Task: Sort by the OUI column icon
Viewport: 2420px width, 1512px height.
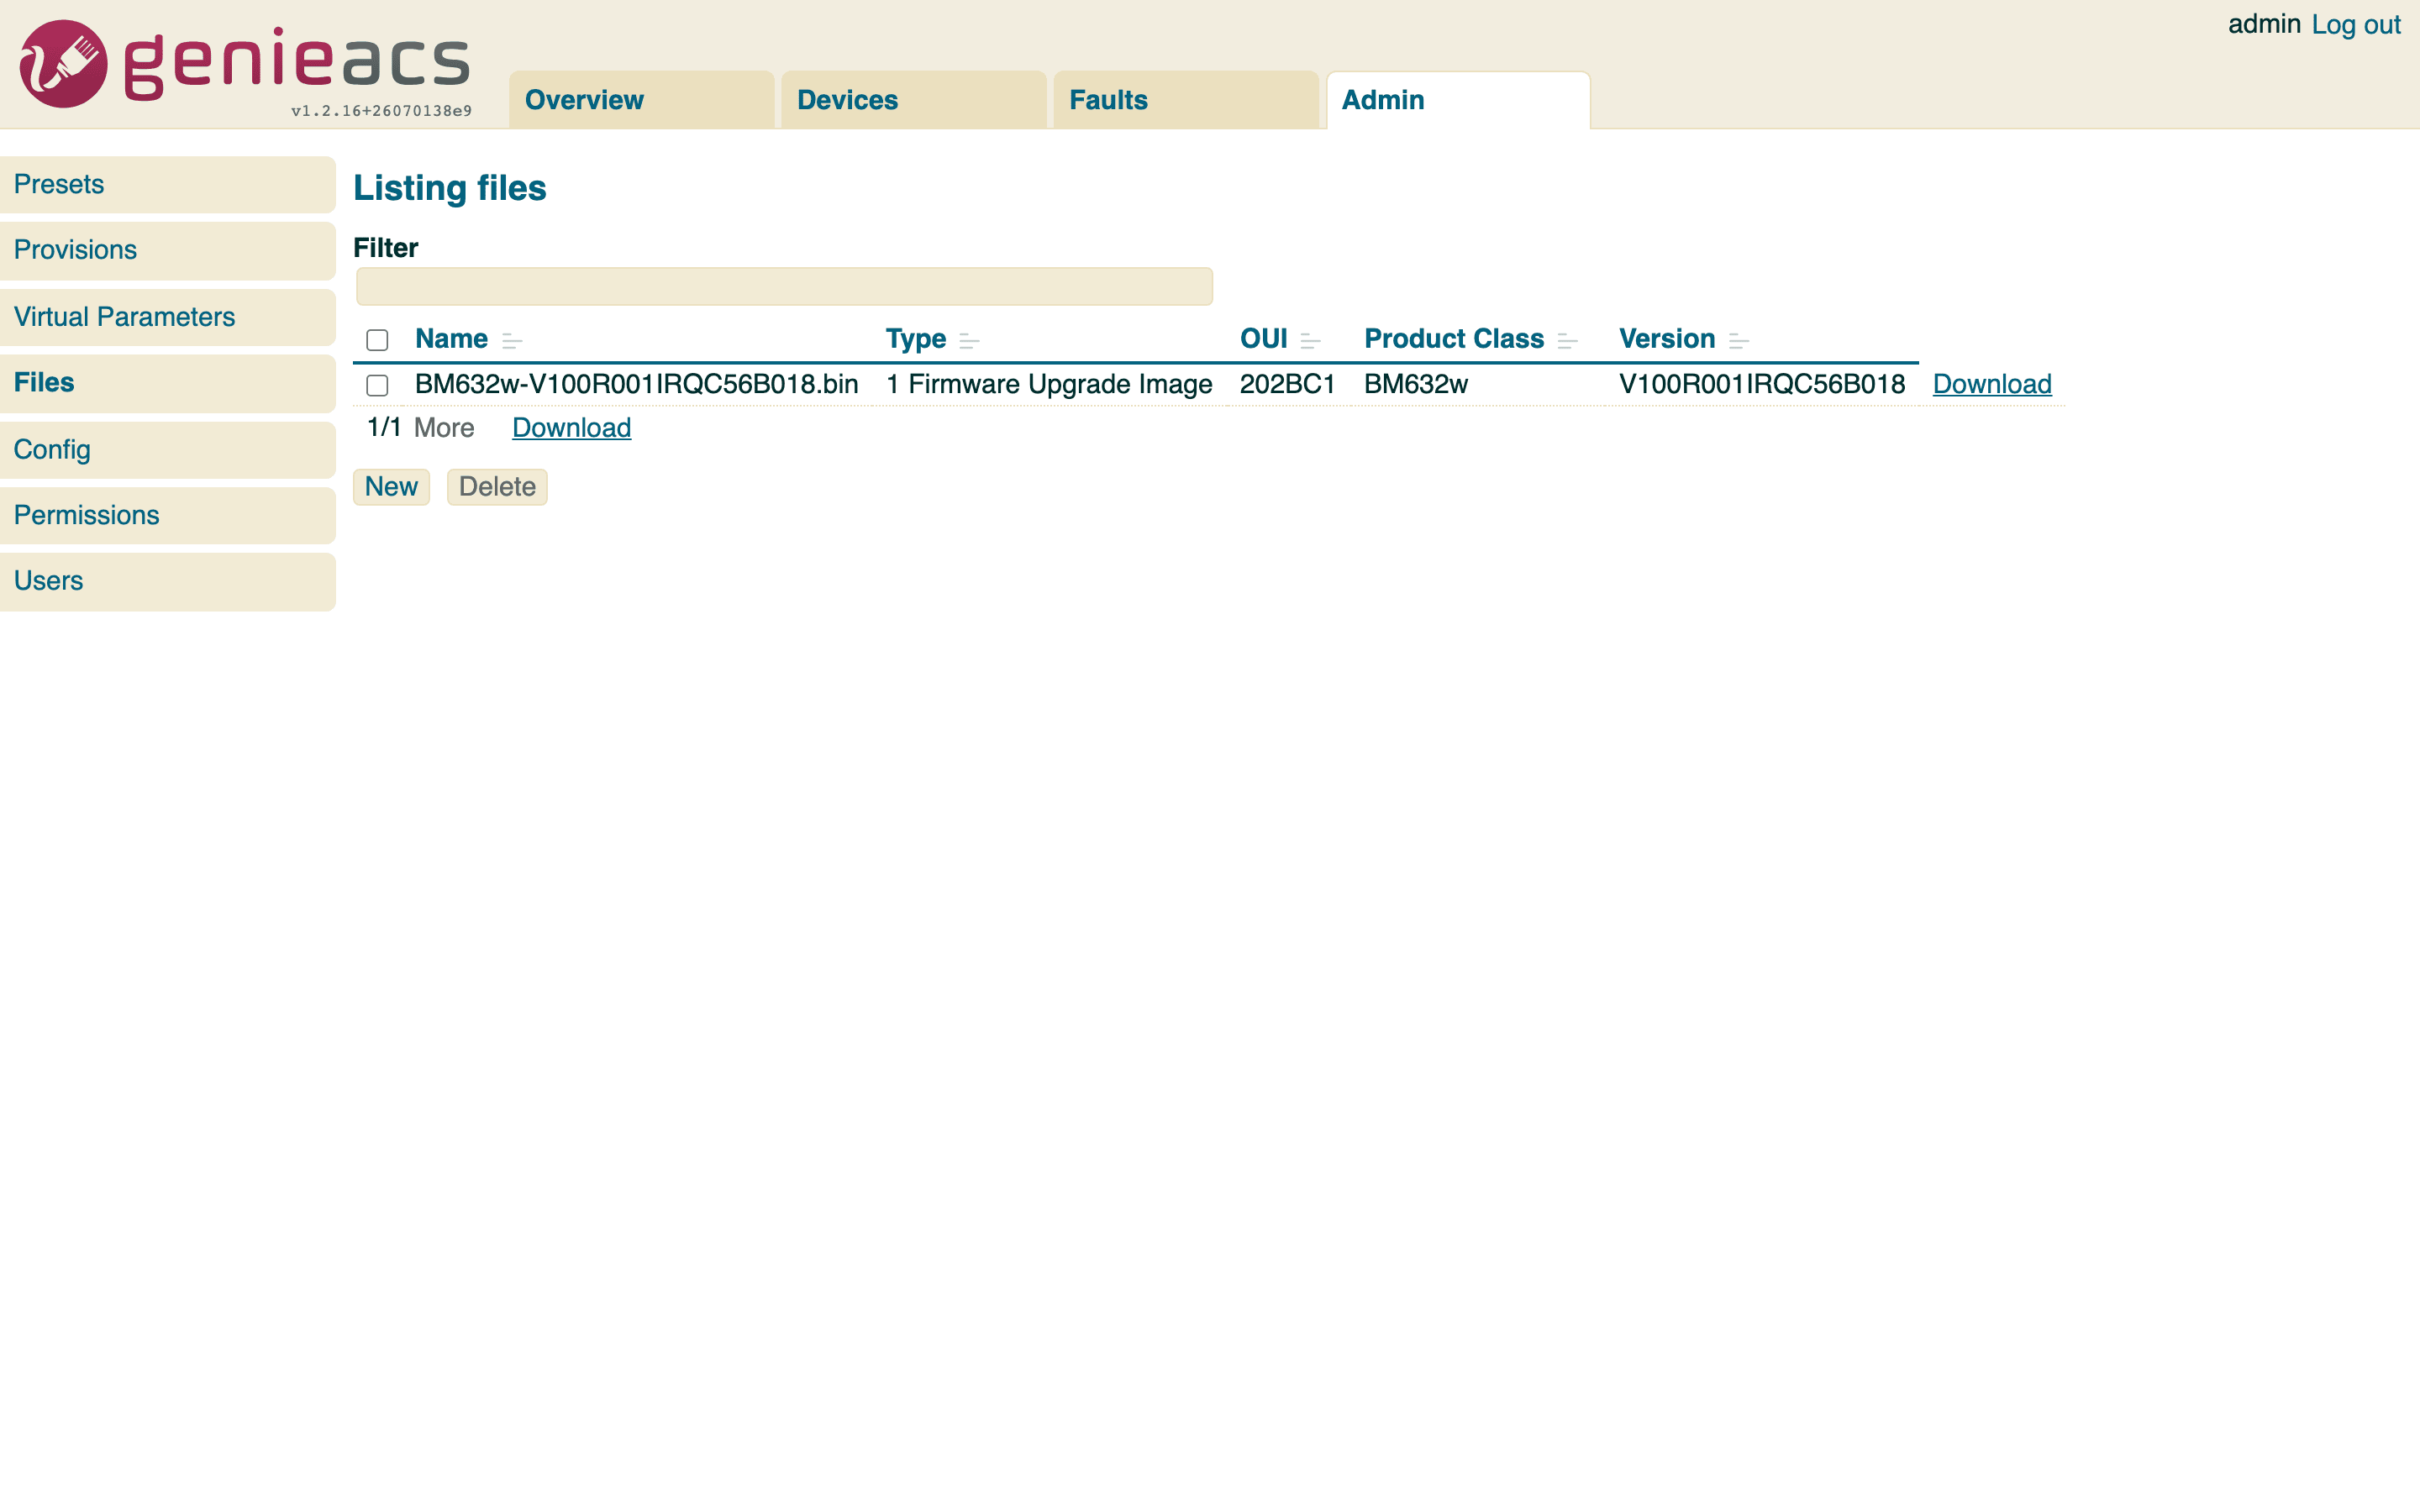Action: click(x=1310, y=341)
